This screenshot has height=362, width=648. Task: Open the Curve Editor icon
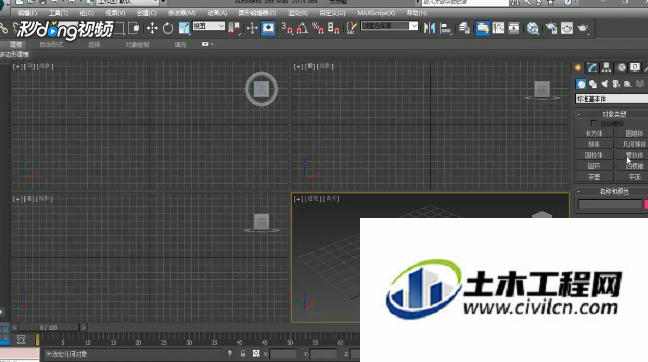click(x=498, y=28)
